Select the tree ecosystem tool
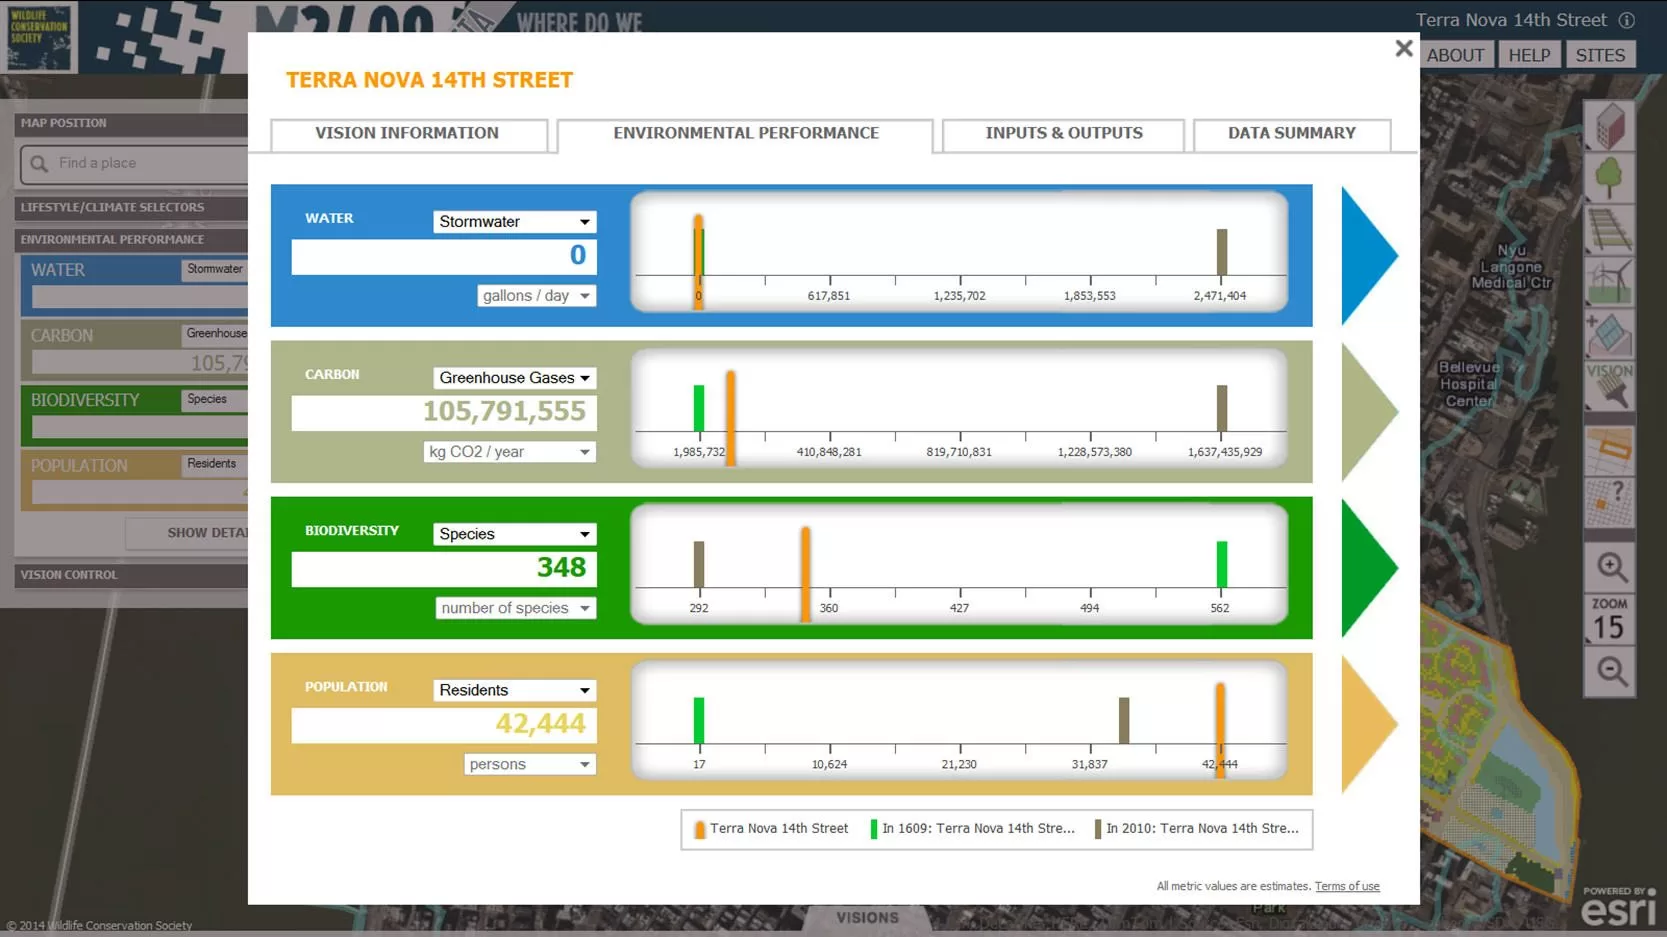 click(1609, 178)
